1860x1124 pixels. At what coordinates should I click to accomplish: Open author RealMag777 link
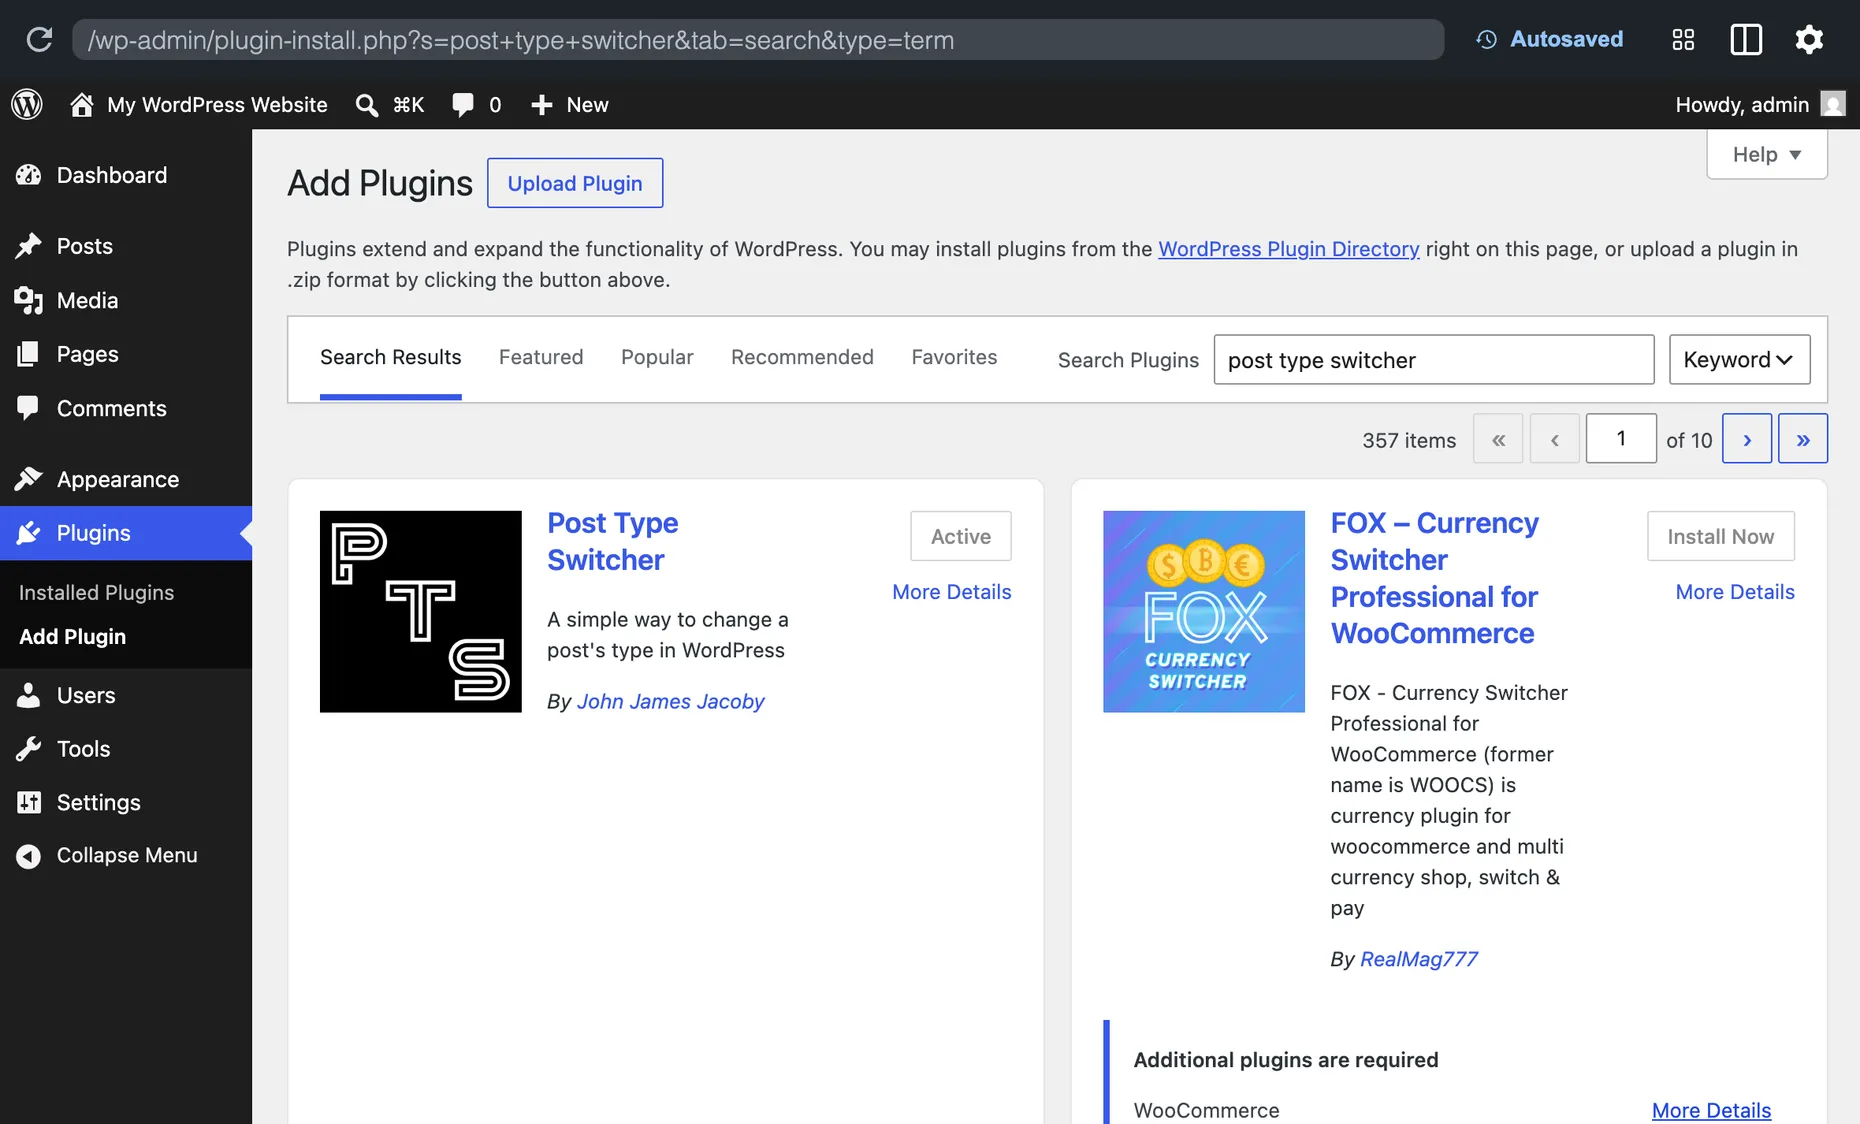pos(1418,959)
